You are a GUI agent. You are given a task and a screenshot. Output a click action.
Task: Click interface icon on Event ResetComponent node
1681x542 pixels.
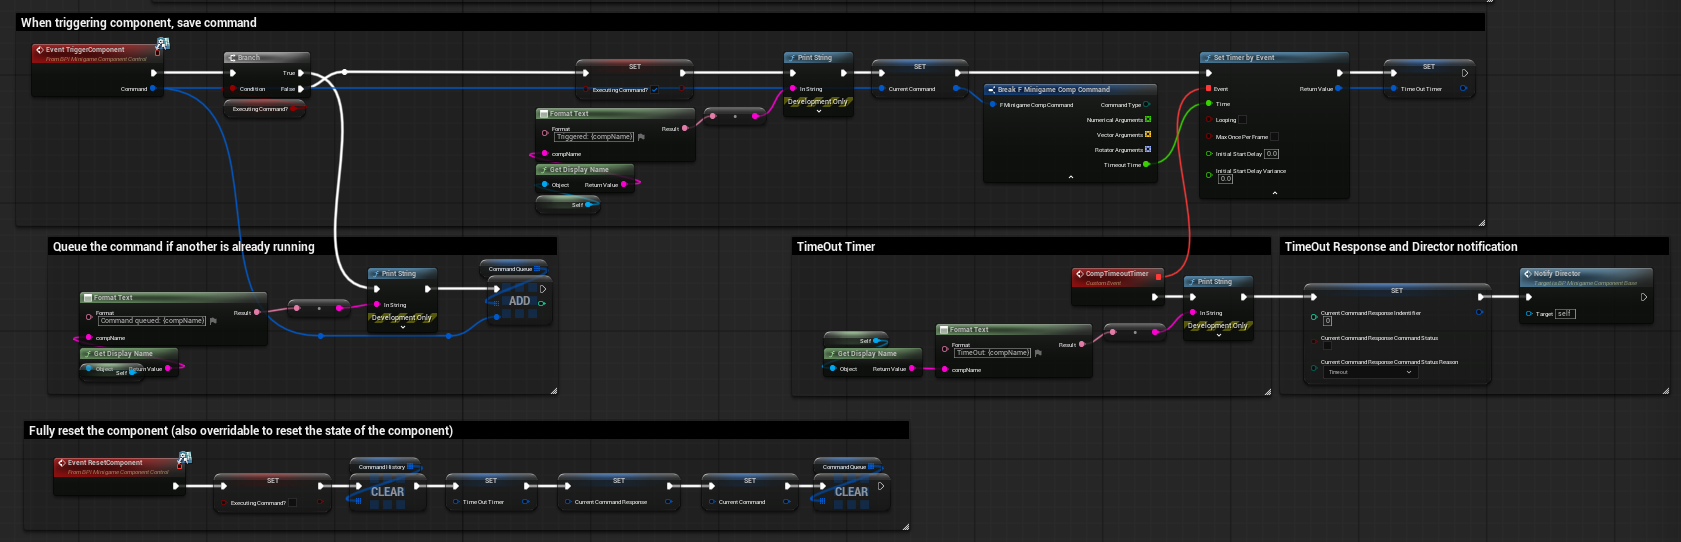(184, 458)
